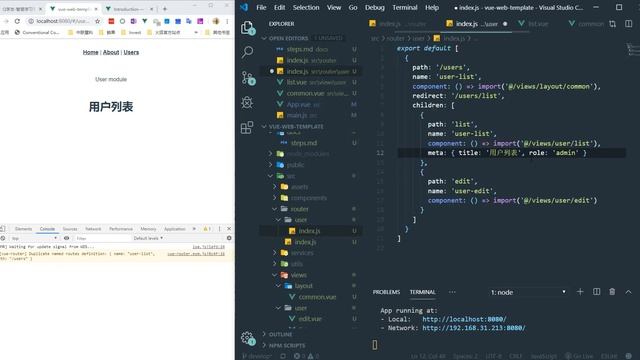640x360 pixels.
Task: Click the console Filter input field
Action: [102, 238]
